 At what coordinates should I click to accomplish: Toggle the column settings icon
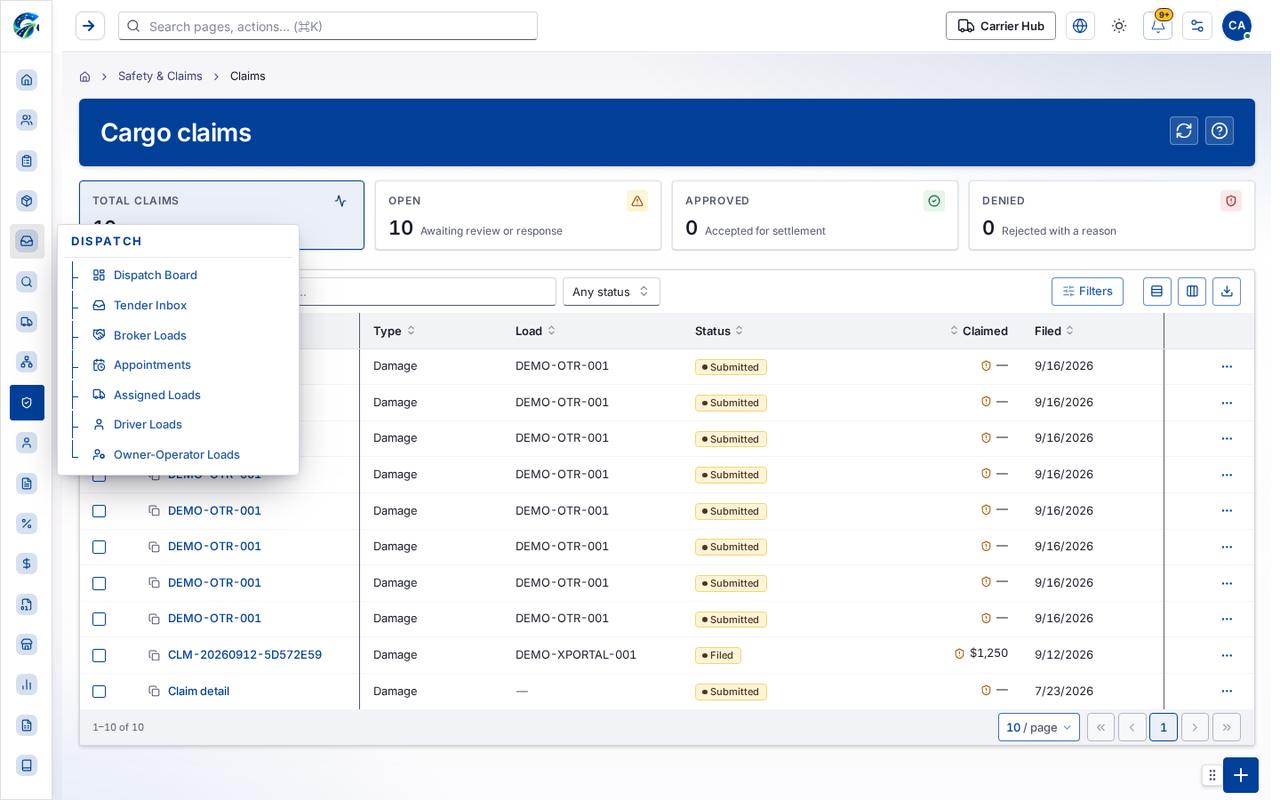point(1192,291)
